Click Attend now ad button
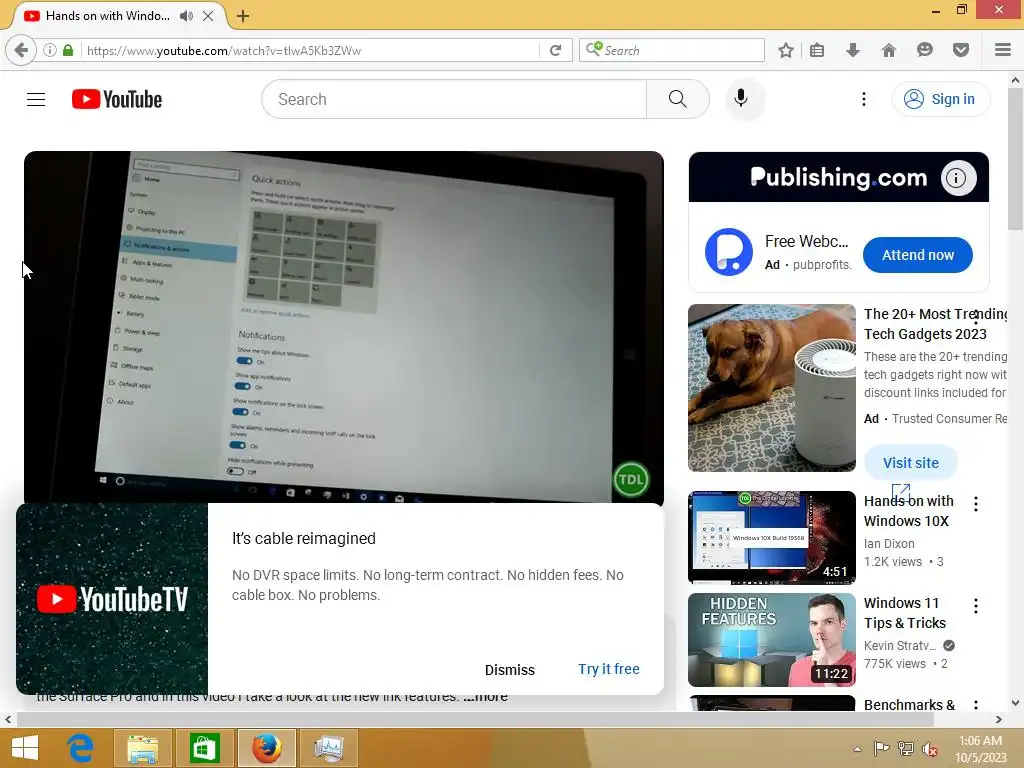This screenshot has width=1024, height=768. click(x=918, y=255)
